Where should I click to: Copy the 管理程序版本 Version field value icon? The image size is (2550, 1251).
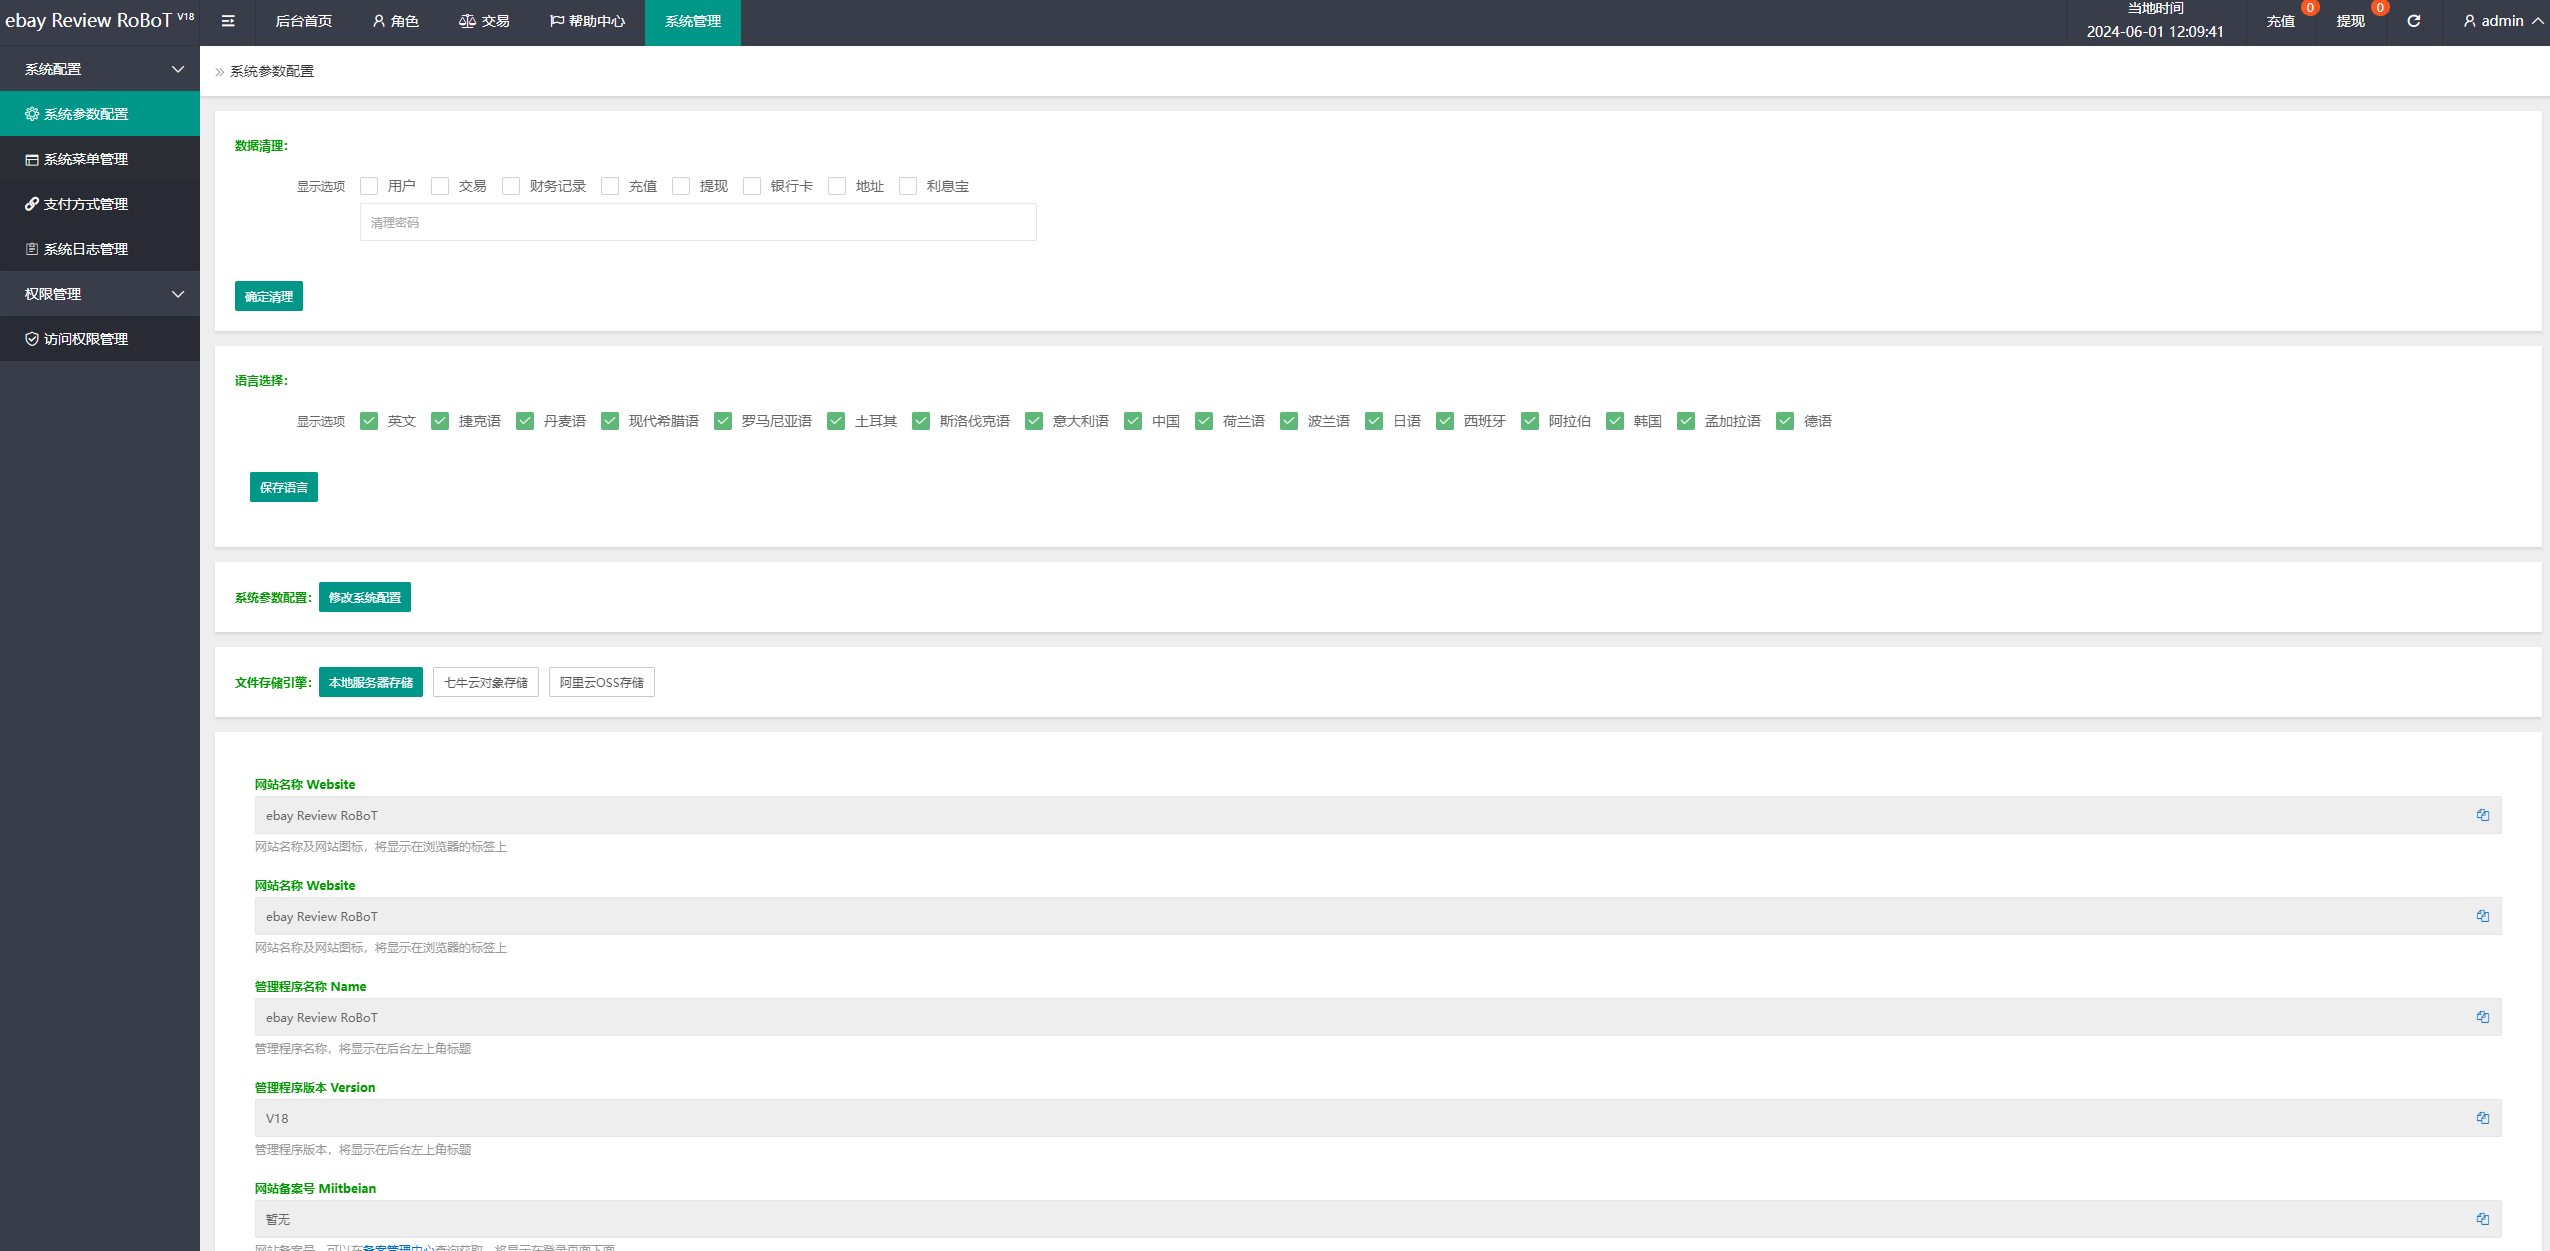(2482, 1118)
